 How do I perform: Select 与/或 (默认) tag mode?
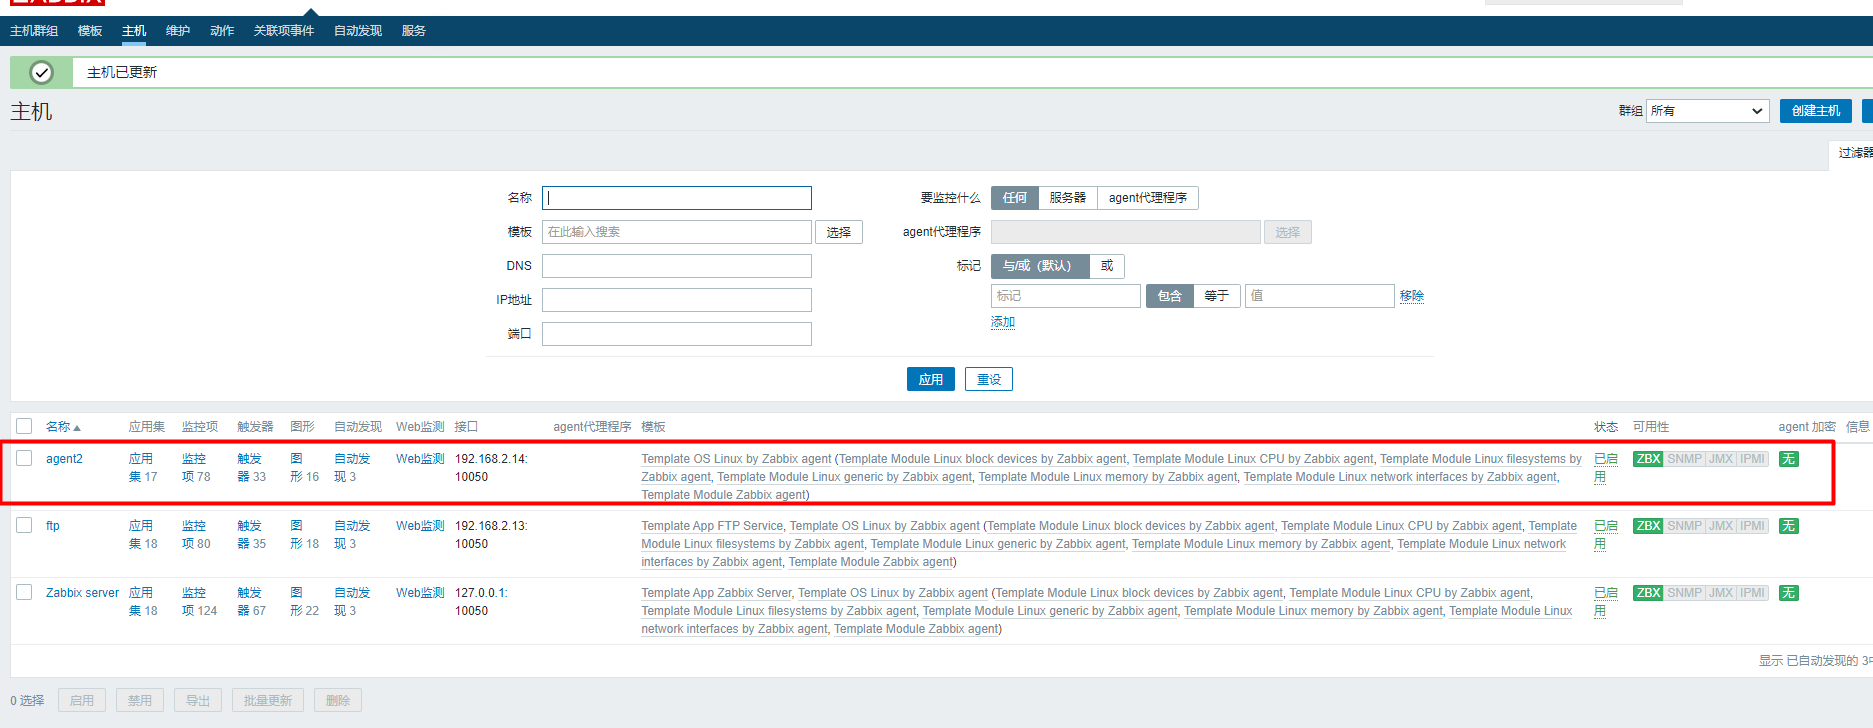tap(1040, 266)
